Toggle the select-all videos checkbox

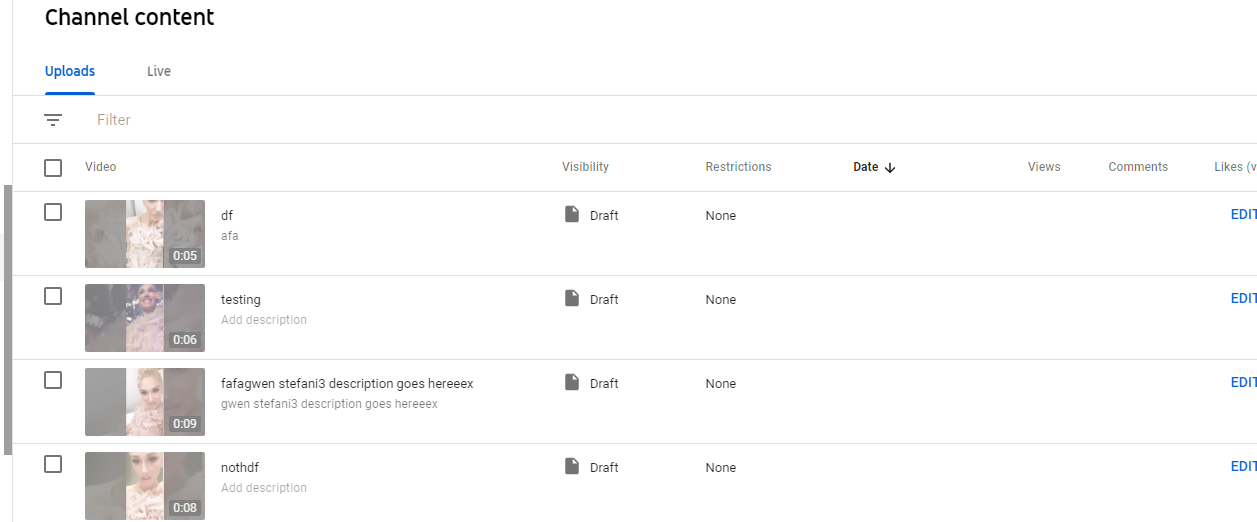(53, 168)
